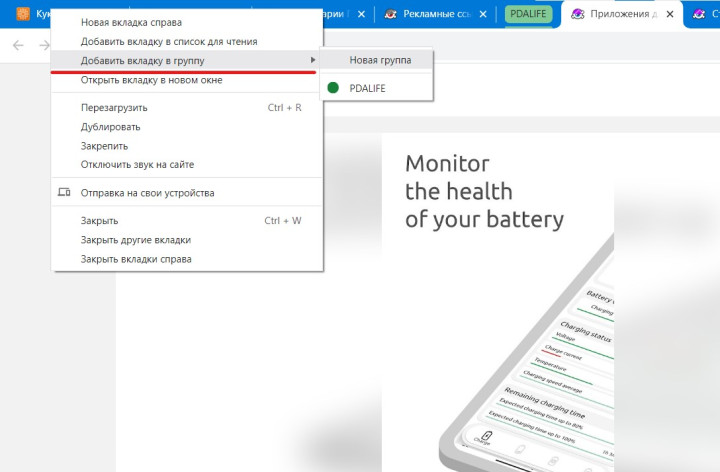Close the Рекламные ссылки tab
720x472 pixels.
pyautogui.click(x=483, y=14)
